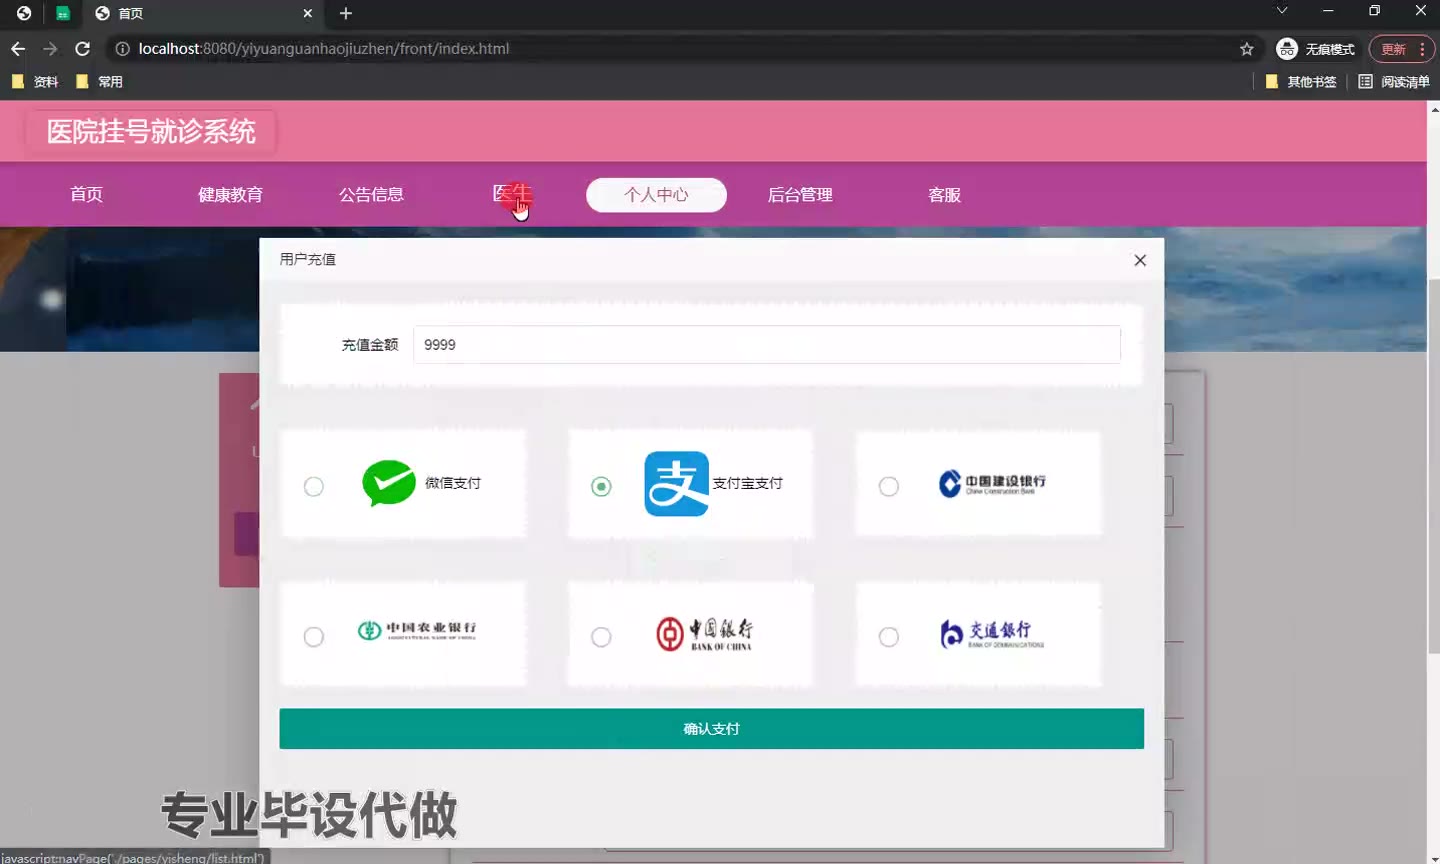Pick the 中国建设银行 radio button
The image size is (1440, 864).
[x=889, y=487]
